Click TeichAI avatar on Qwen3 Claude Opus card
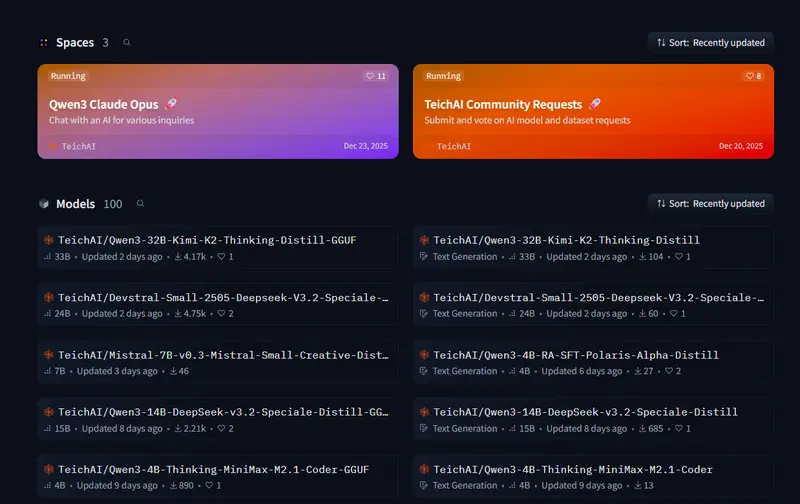This screenshot has width=800, height=504. tap(53, 146)
